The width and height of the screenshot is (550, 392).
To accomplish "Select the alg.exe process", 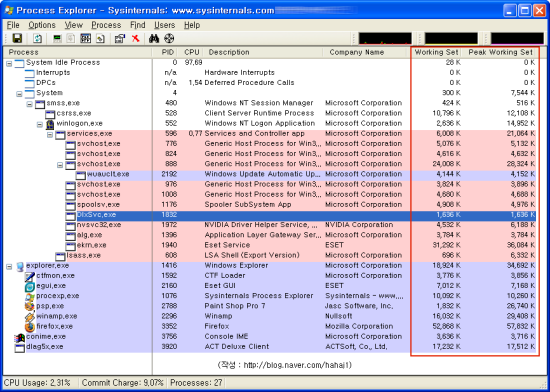I will point(89,235).
